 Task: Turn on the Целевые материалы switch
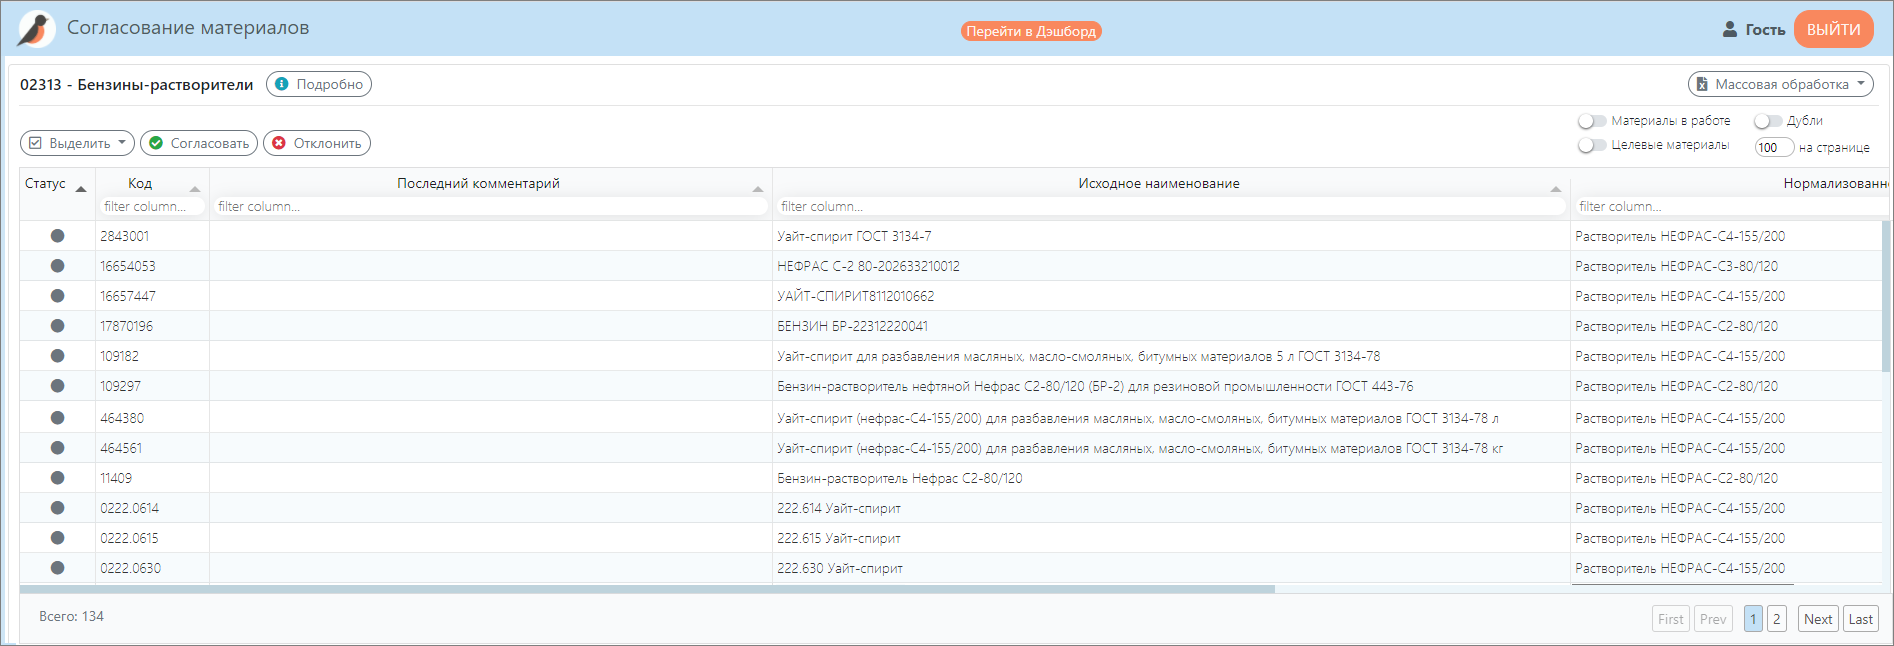1591,146
